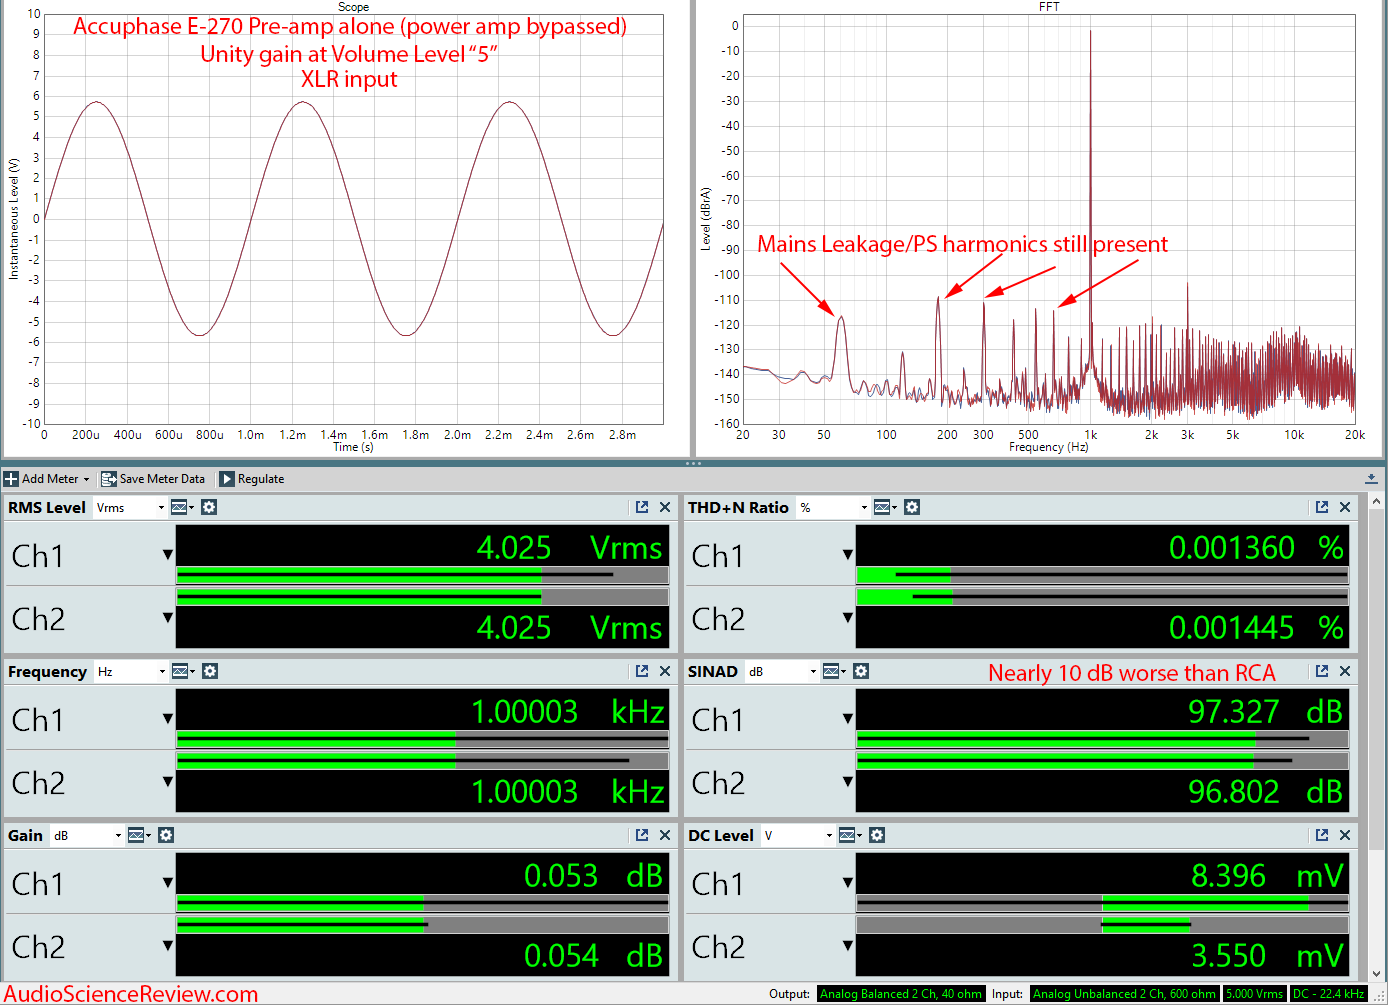Click the Add Meter button
Image resolution: width=1388 pixels, height=1005 pixels.
click(x=47, y=479)
